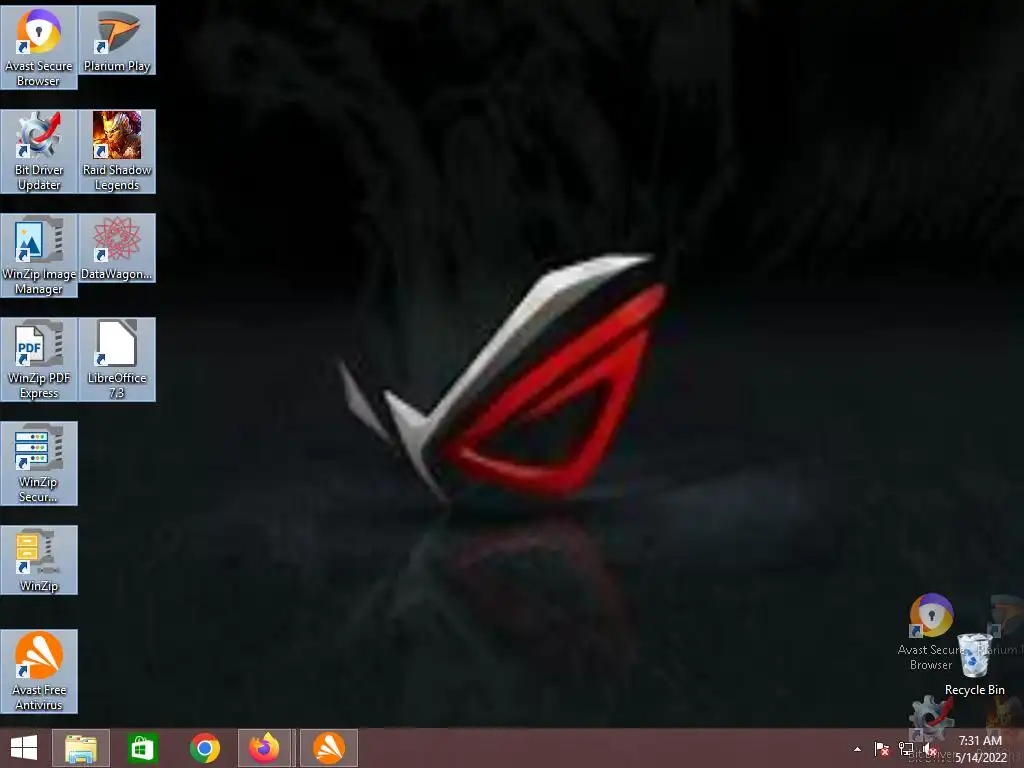Select the WinZip Image Manager shortcut
The image size is (1024, 768).
click(39, 255)
